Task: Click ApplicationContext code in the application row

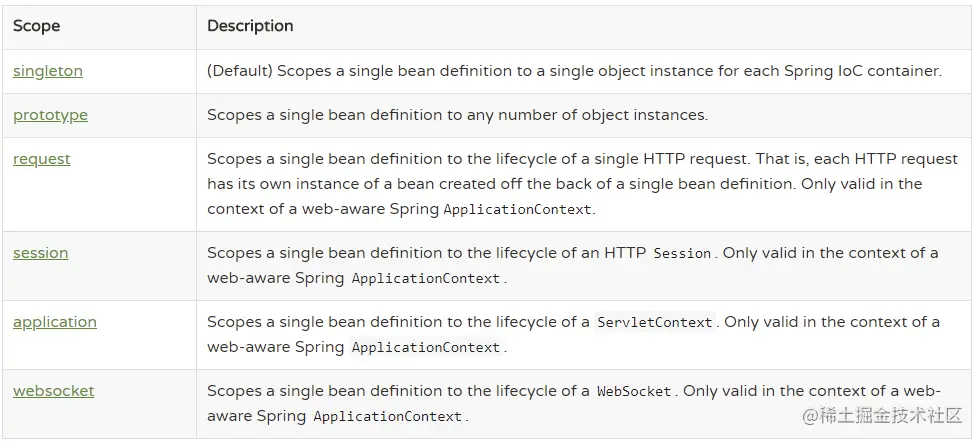Action: click(x=425, y=348)
